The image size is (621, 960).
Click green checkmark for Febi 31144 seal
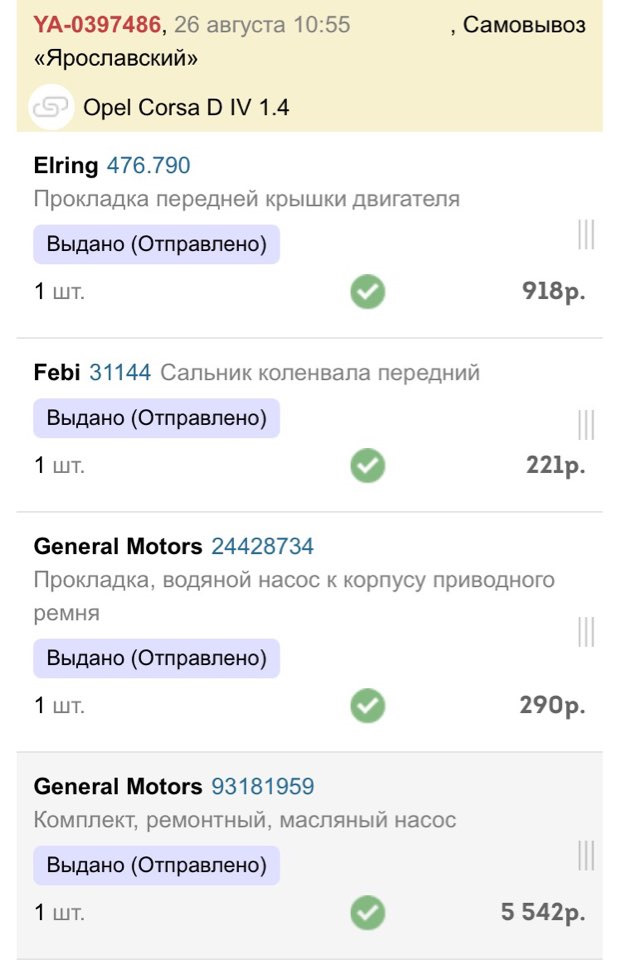(367, 465)
